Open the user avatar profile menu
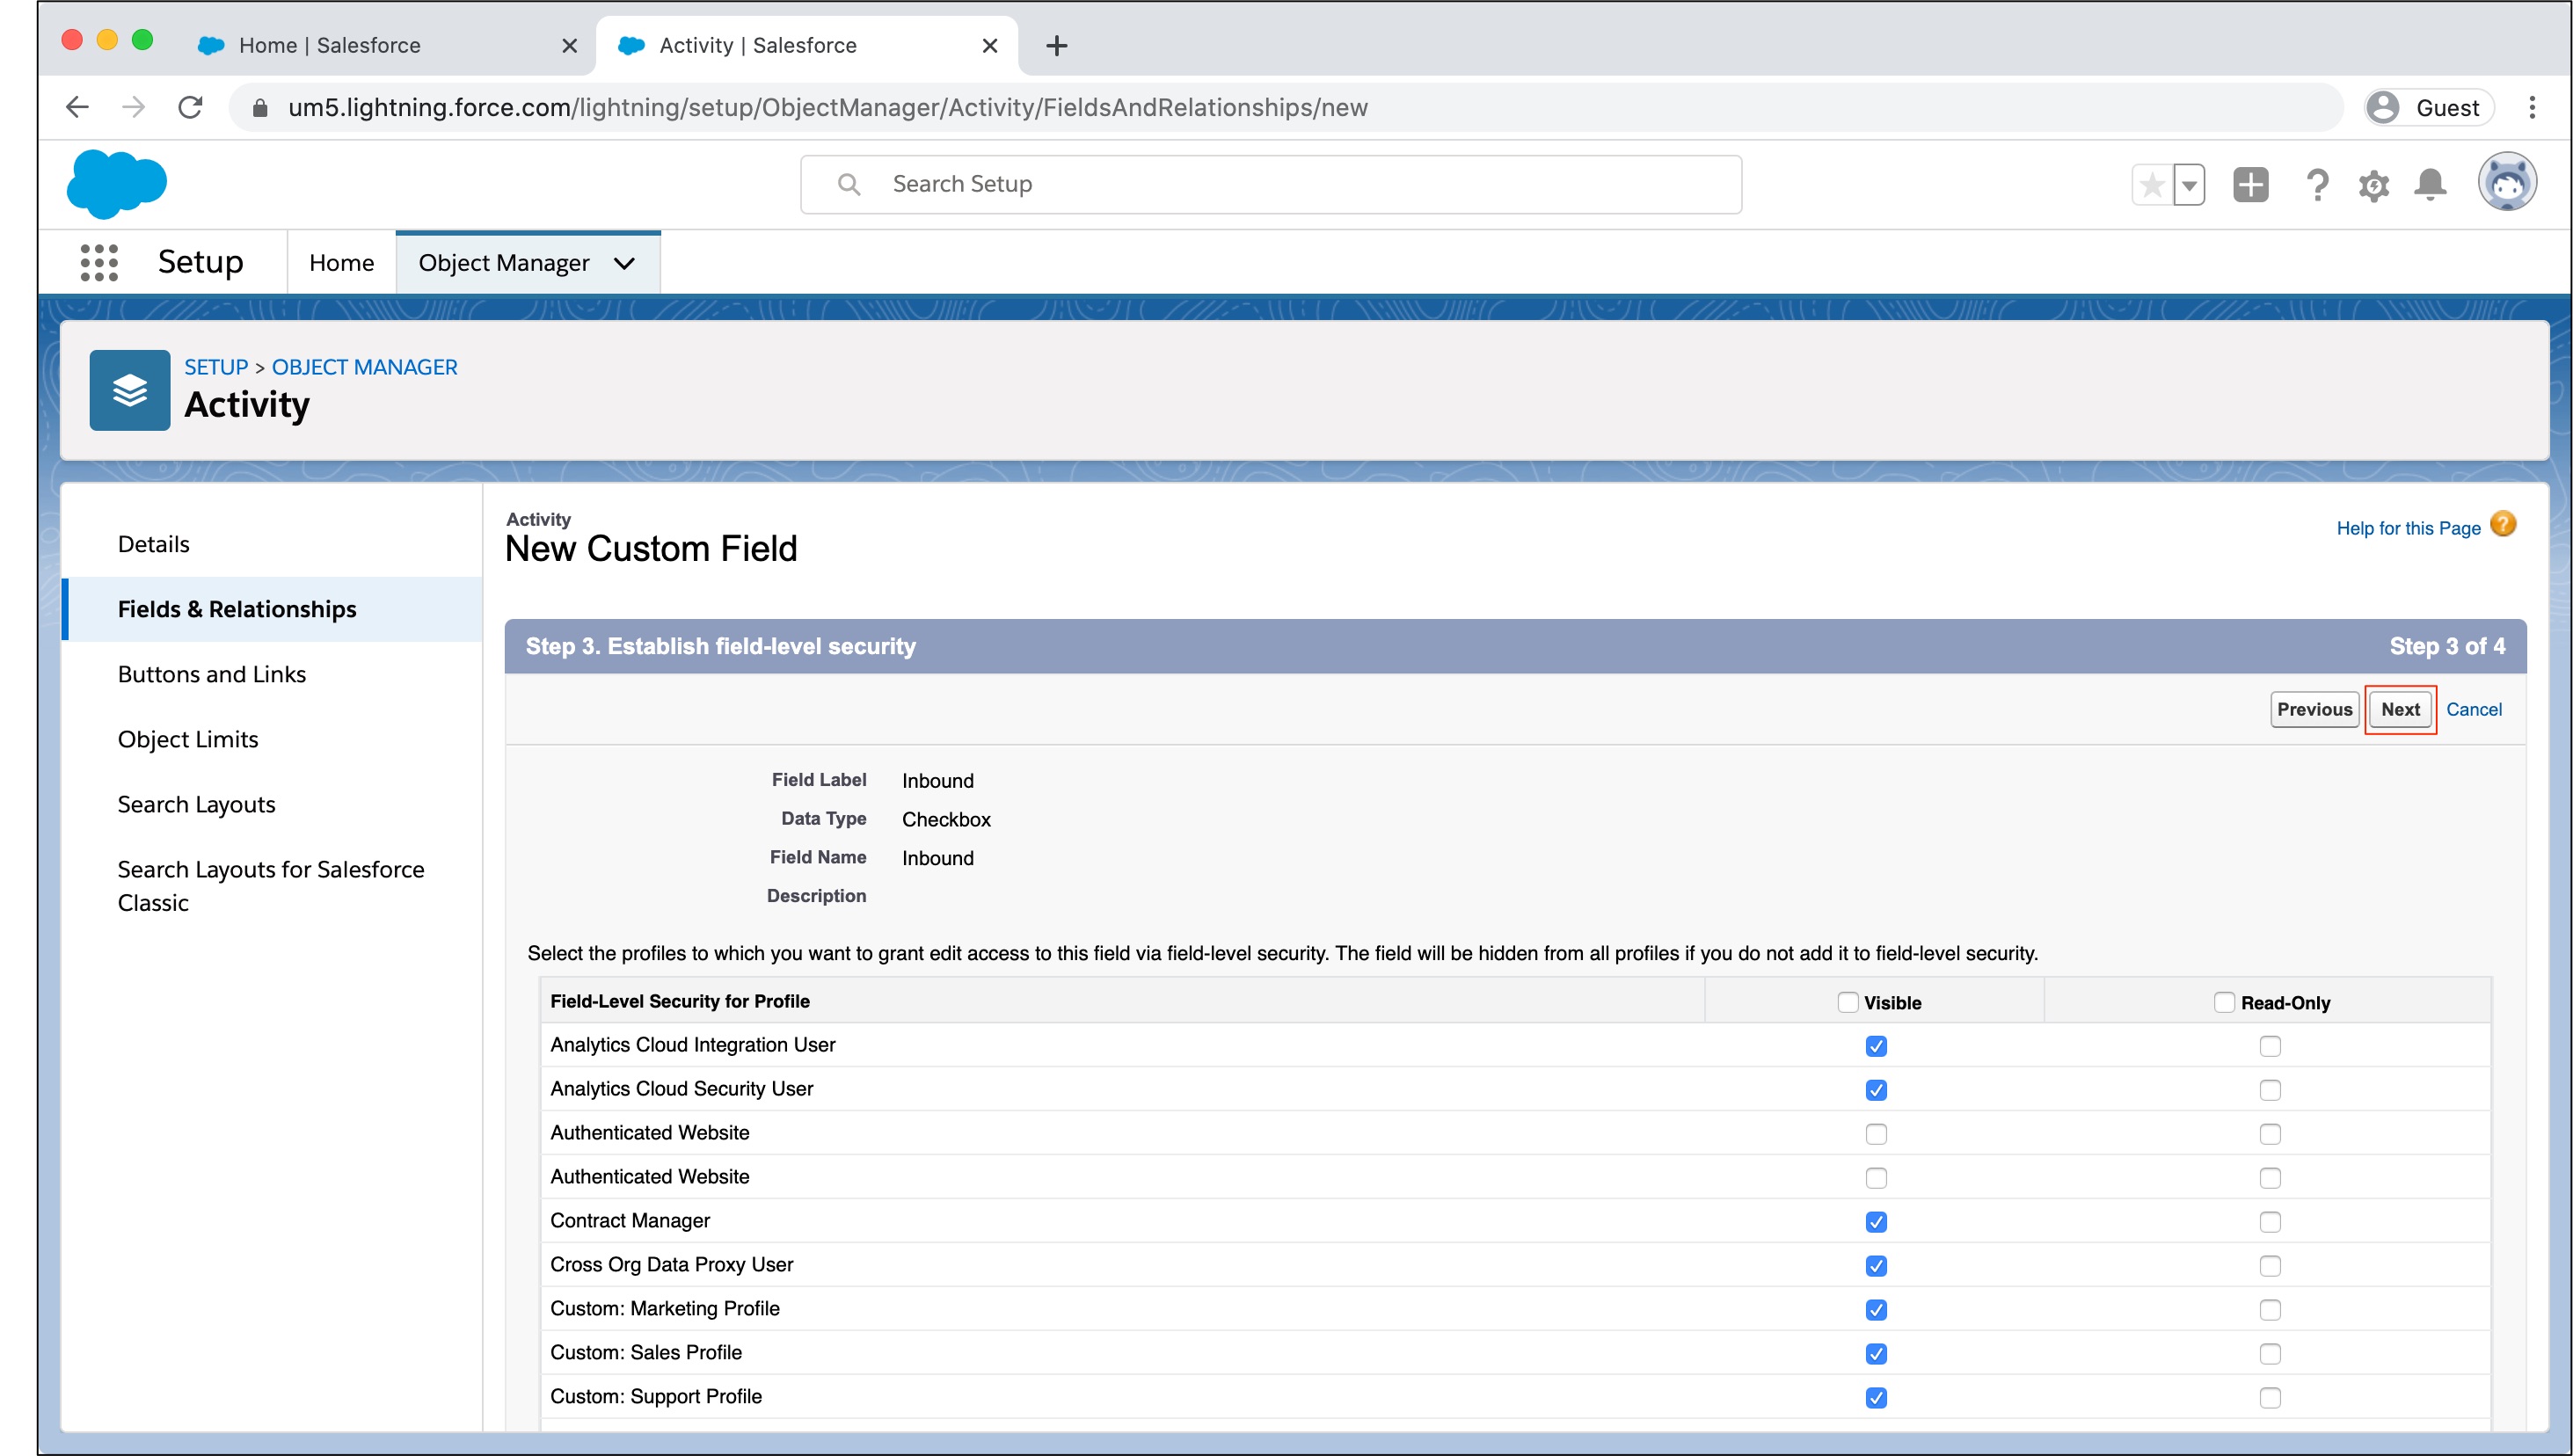Image resolution: width=2573 pixels, height=1456 pixels. (2506, 183)
